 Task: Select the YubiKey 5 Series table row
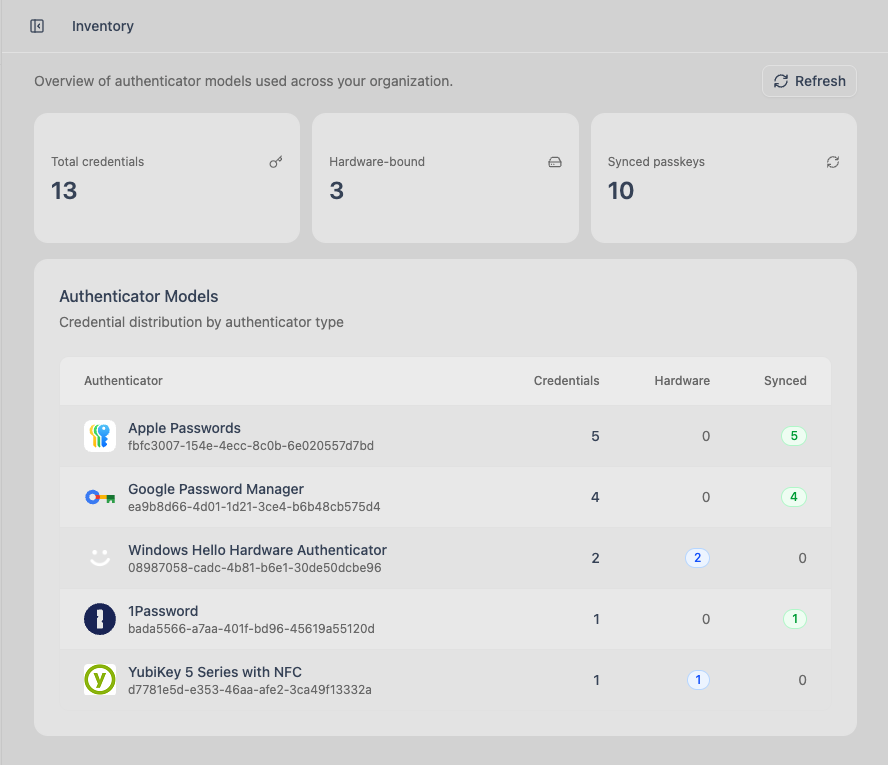[x=445, y=679]
